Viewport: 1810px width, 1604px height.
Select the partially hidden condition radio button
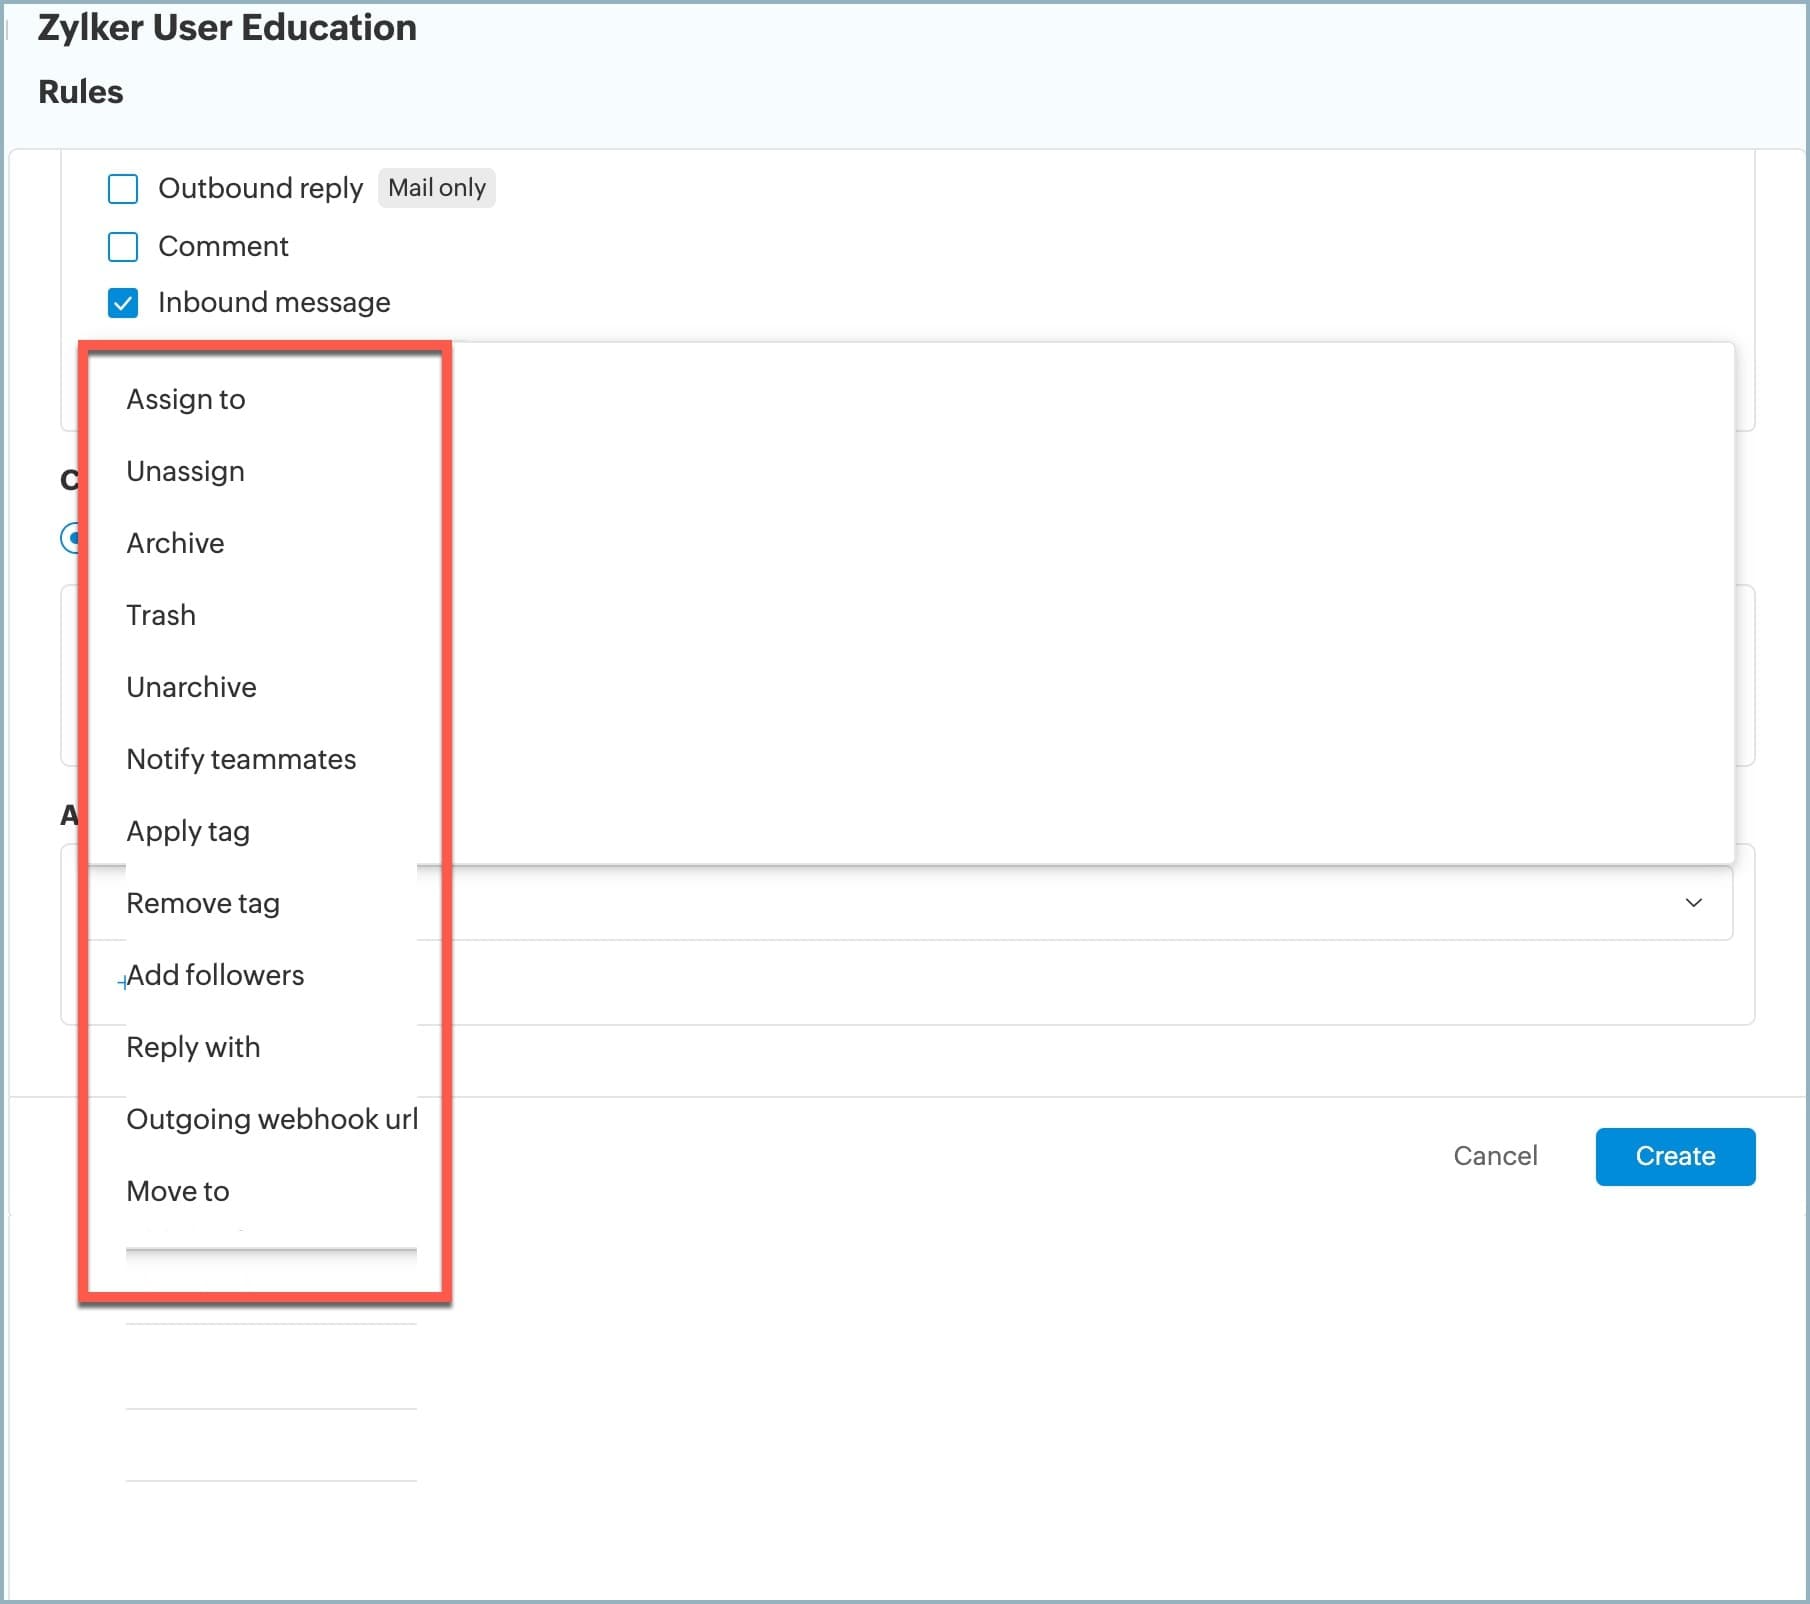pos(70,538)
